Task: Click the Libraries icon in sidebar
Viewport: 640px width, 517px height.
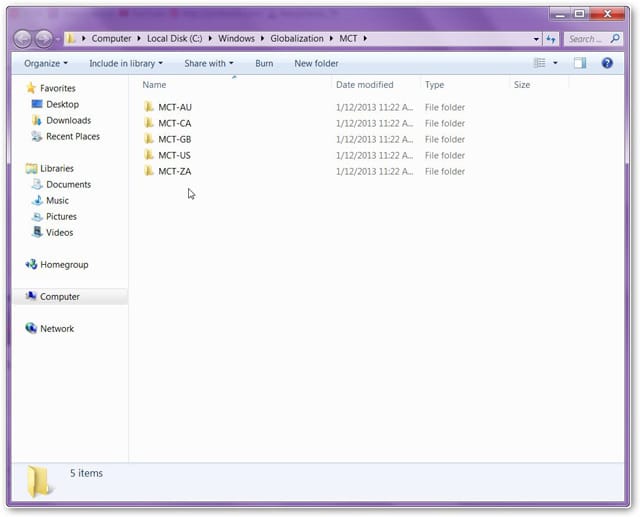Action: pyautogui.click(x=31, y=168)
